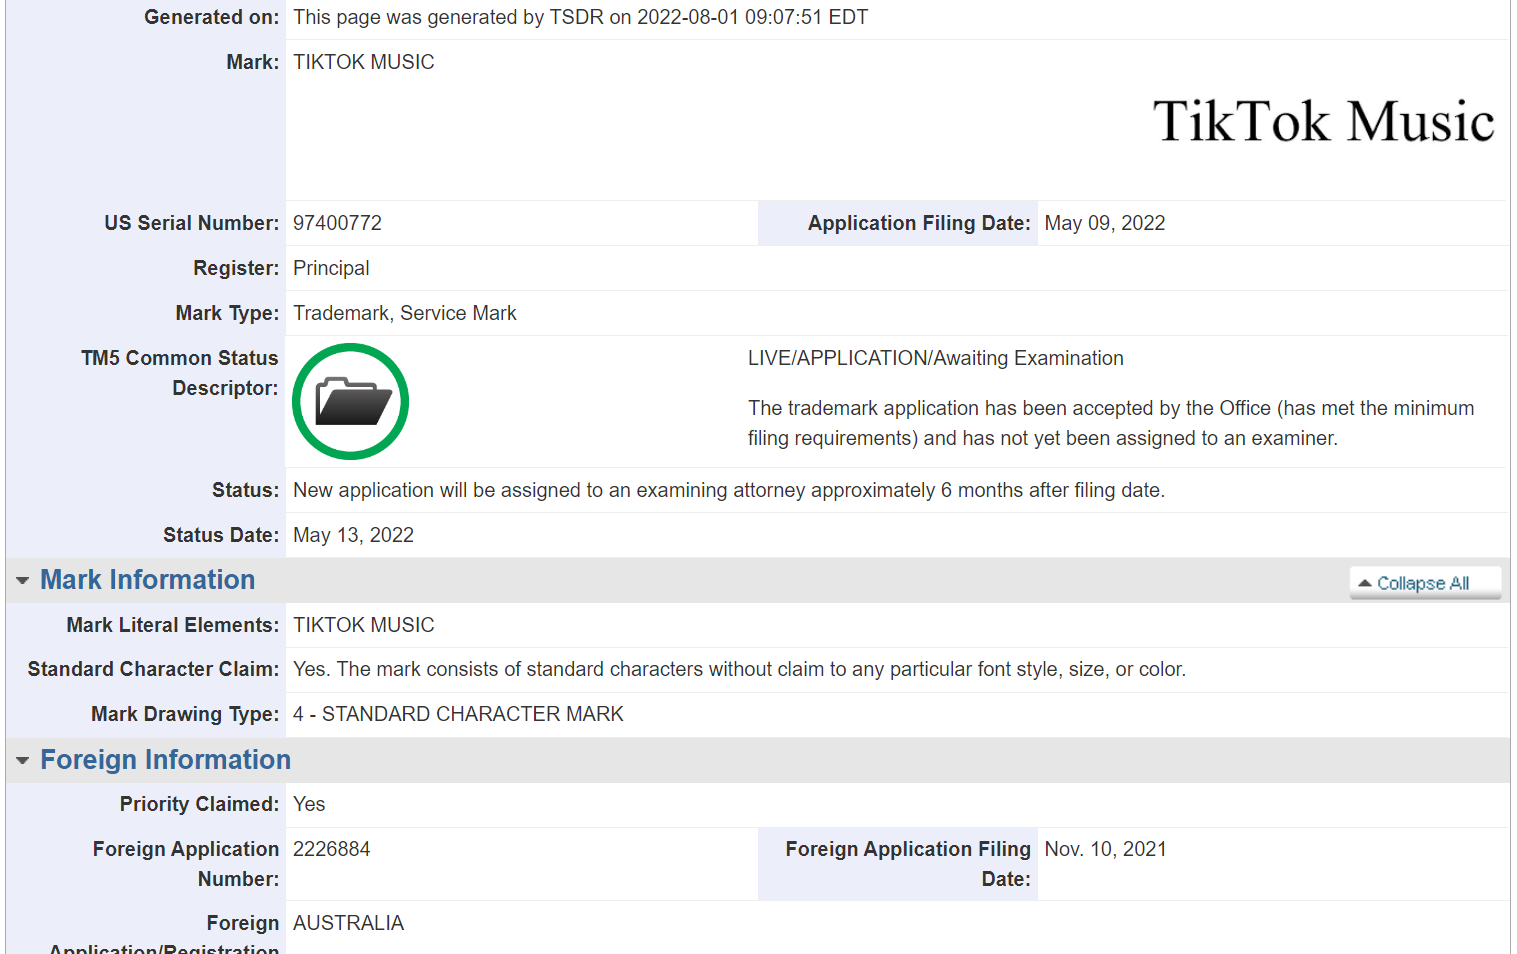Select the US serial number 97400772

click(x=337, y=223)
